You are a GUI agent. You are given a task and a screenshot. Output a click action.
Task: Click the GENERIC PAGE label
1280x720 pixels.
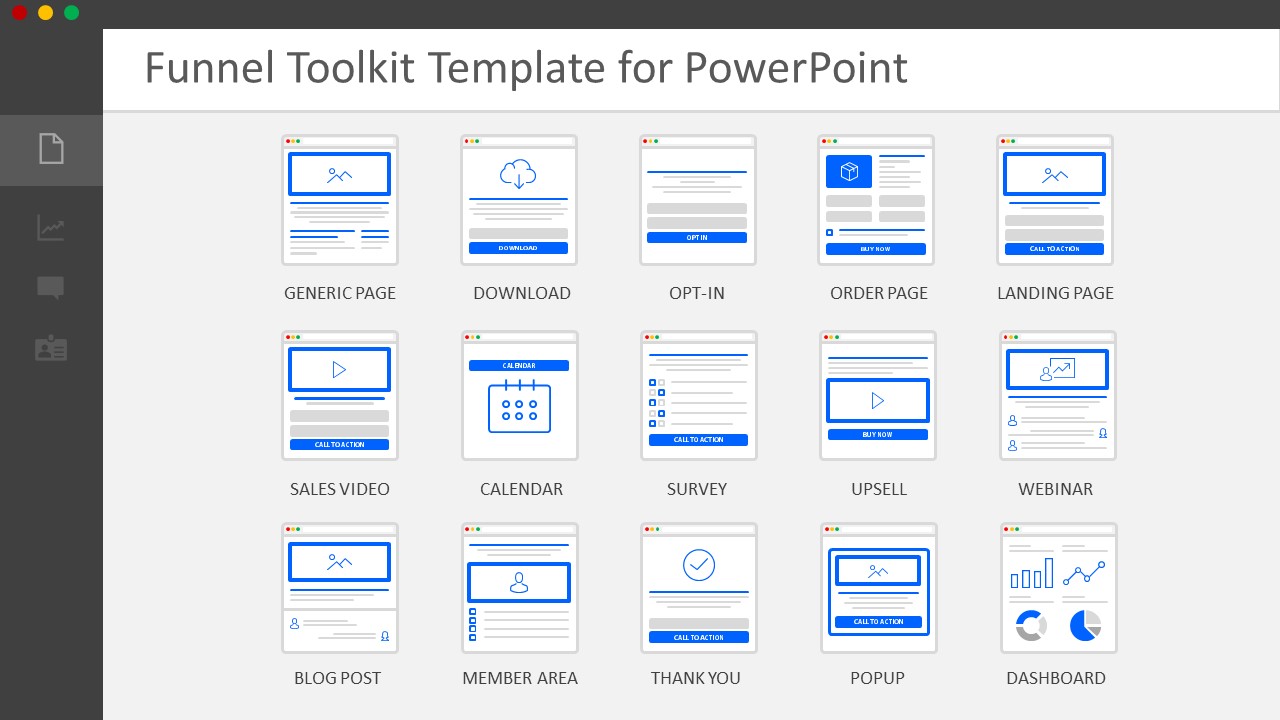(340, 293)
